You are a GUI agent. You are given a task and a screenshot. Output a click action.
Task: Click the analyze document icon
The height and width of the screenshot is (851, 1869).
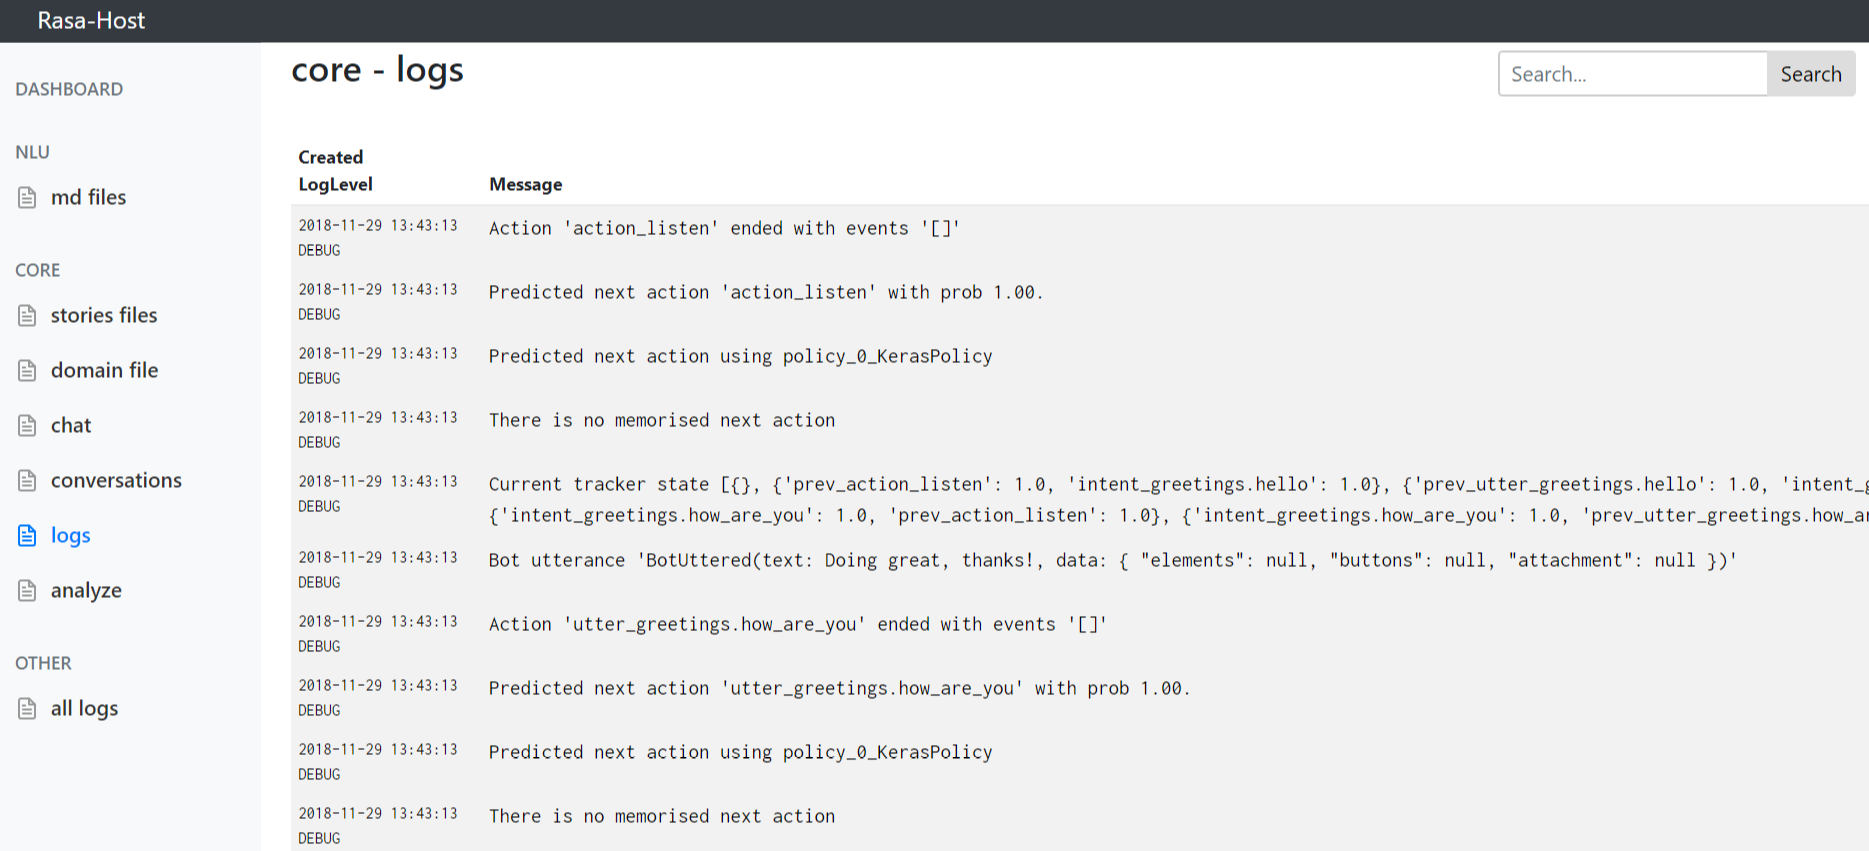tap(27, 591)
